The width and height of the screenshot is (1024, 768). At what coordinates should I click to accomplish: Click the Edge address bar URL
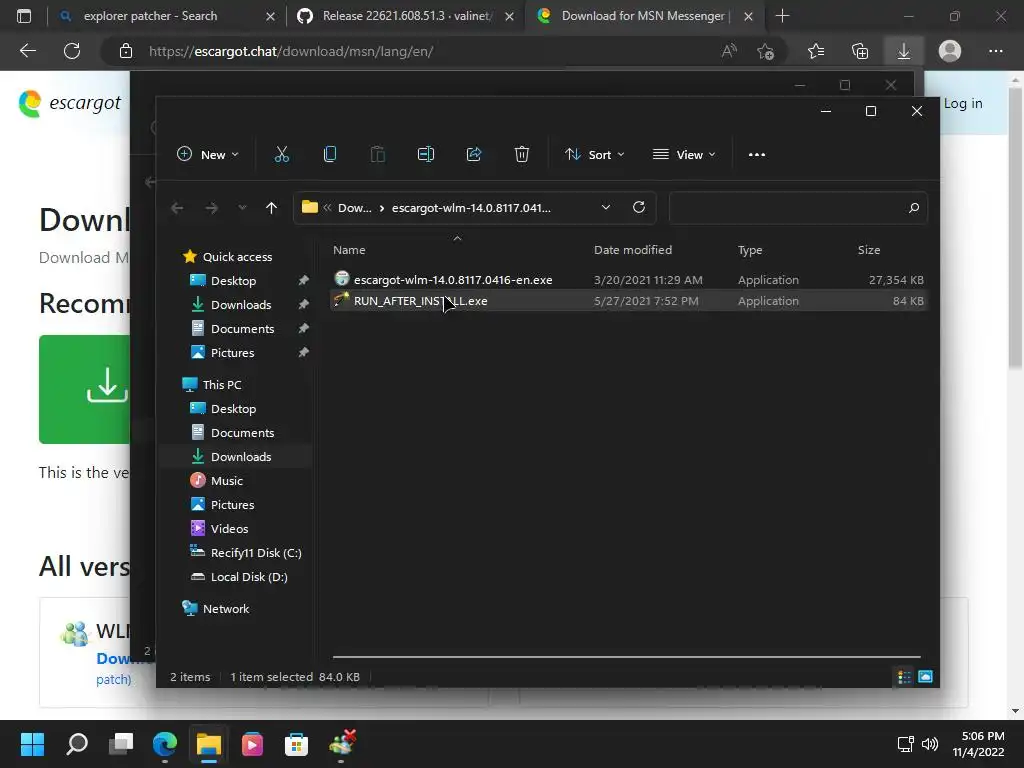[x=291, y=51]
